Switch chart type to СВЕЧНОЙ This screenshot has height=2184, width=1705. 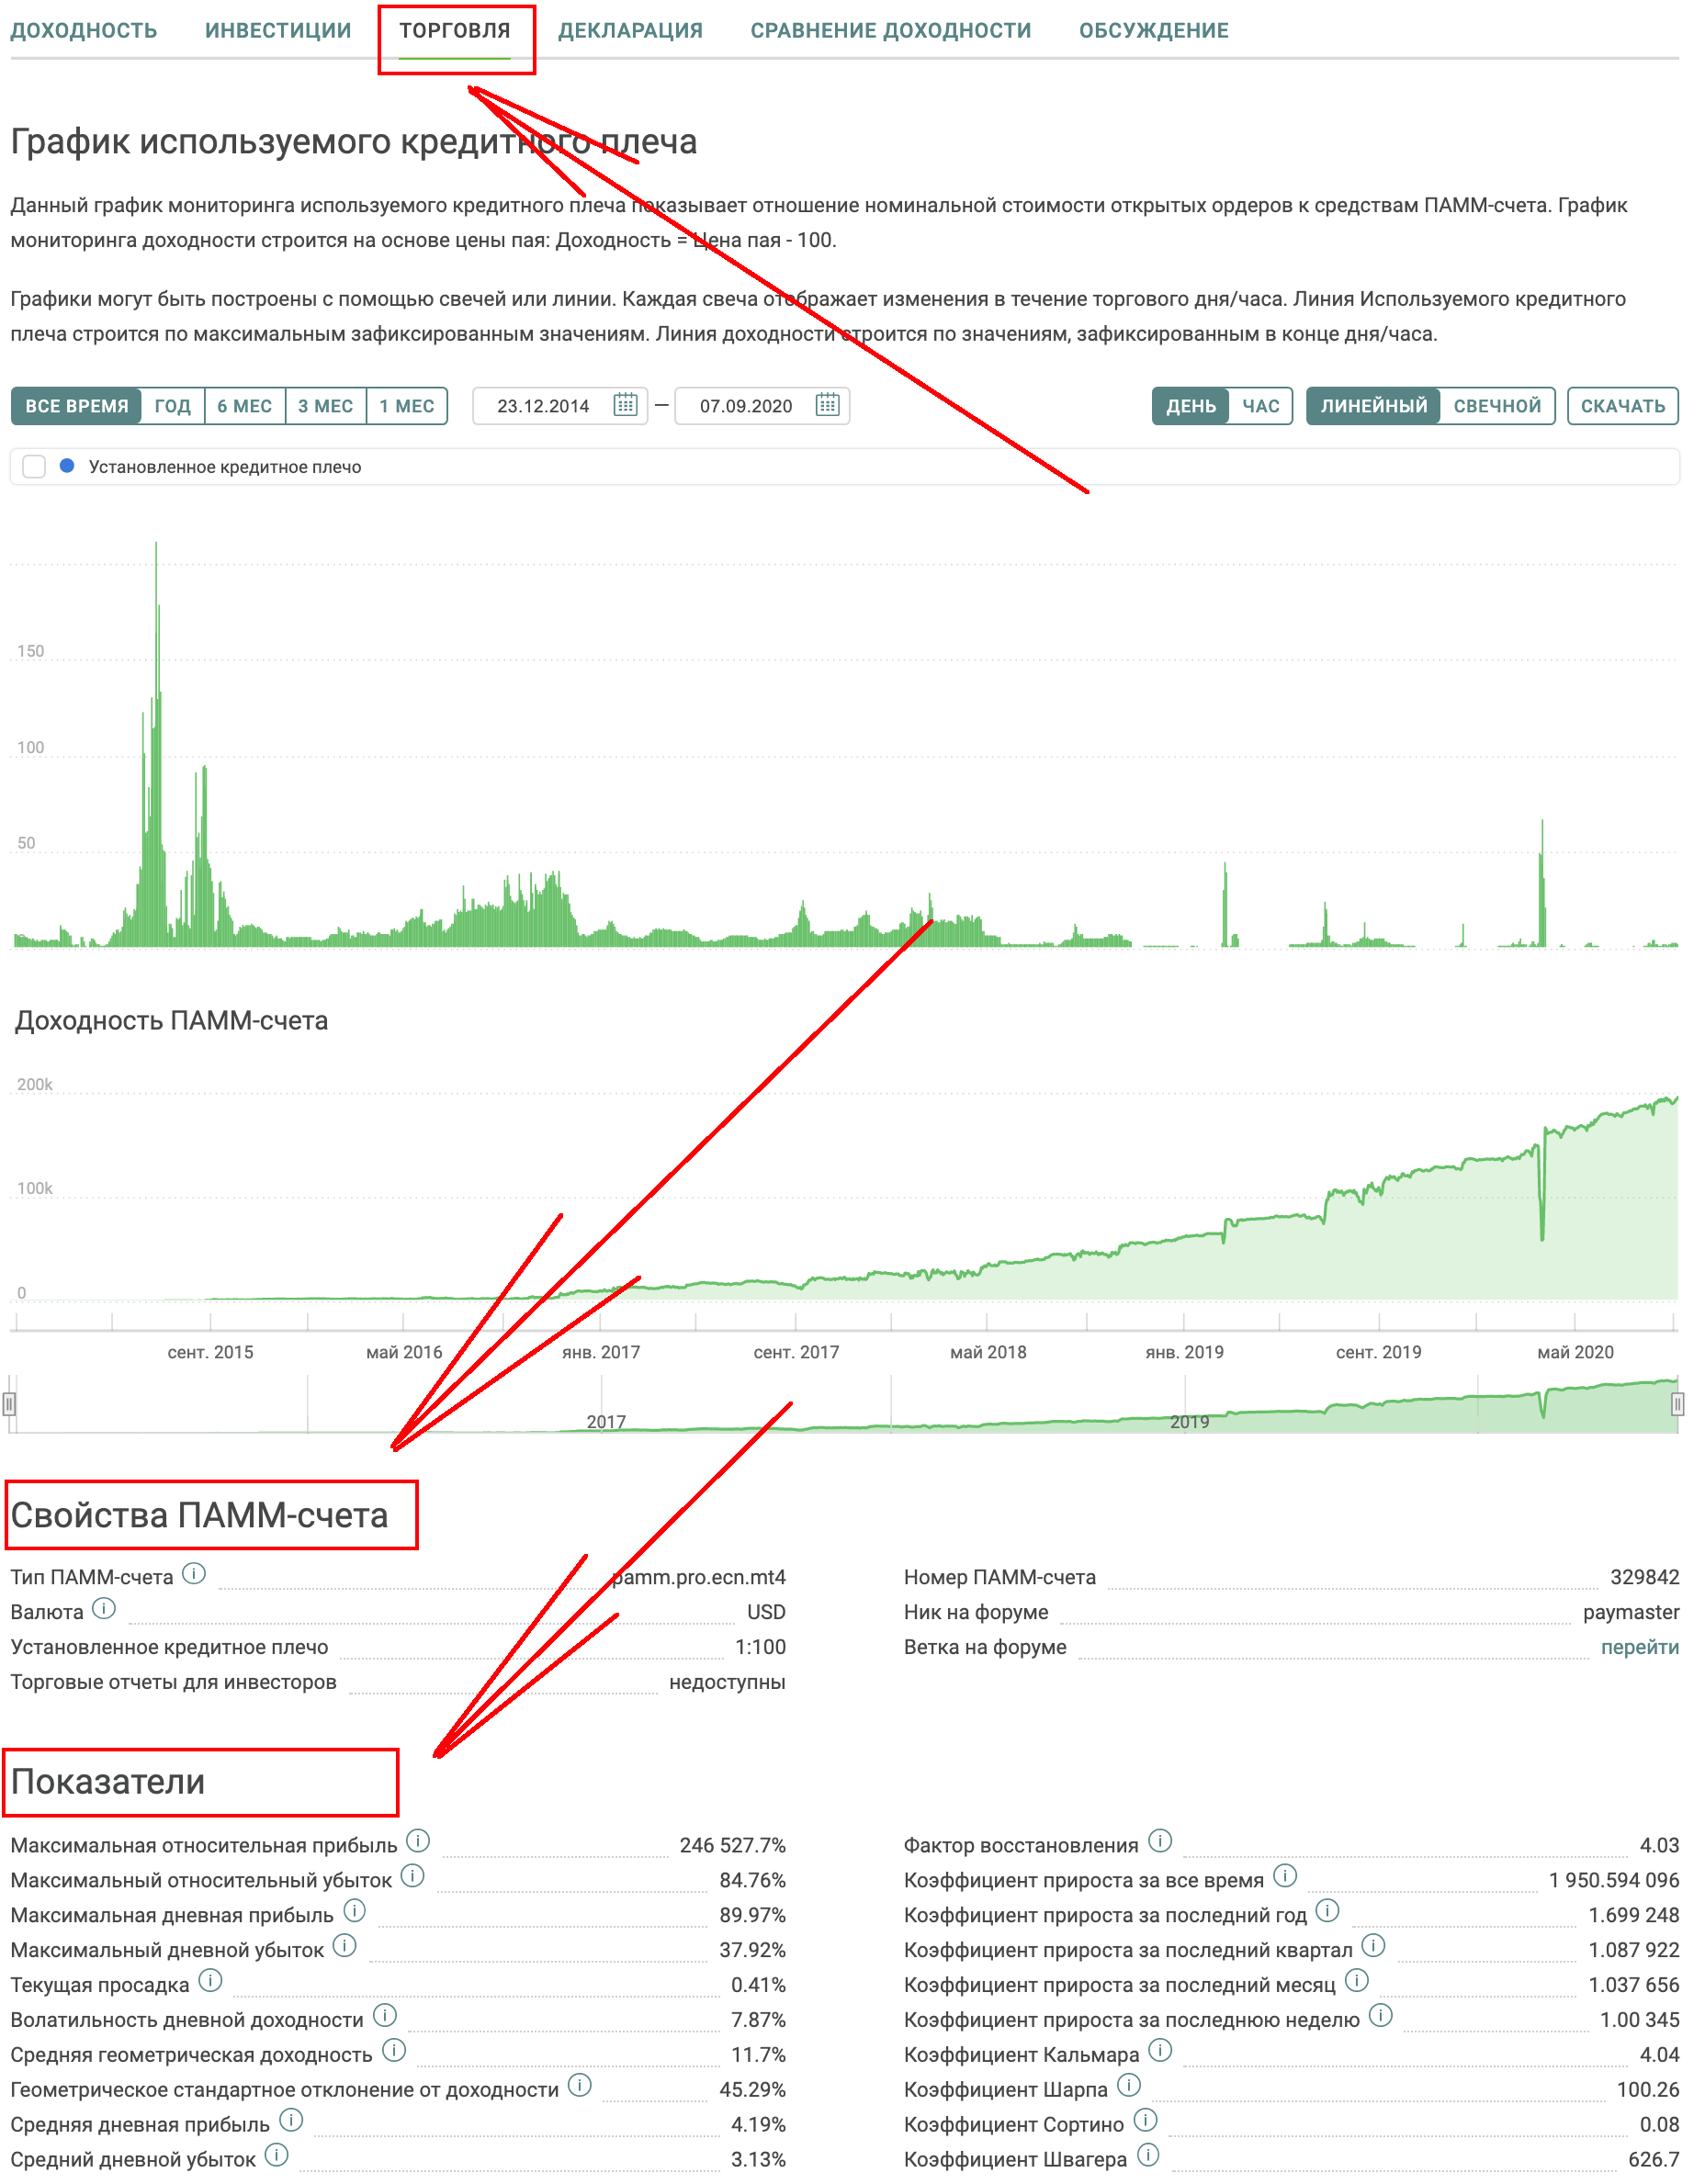tap(1497, 406)
